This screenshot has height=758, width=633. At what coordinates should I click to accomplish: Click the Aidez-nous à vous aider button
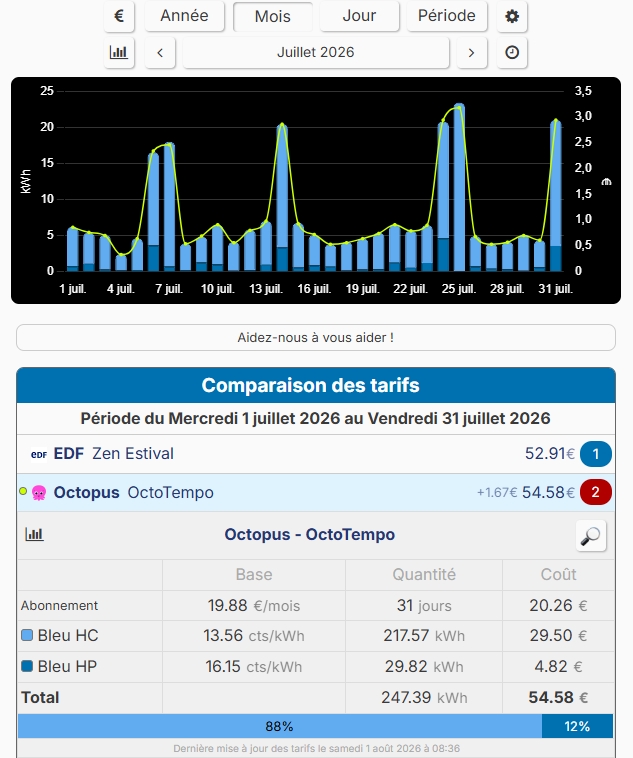316,337
